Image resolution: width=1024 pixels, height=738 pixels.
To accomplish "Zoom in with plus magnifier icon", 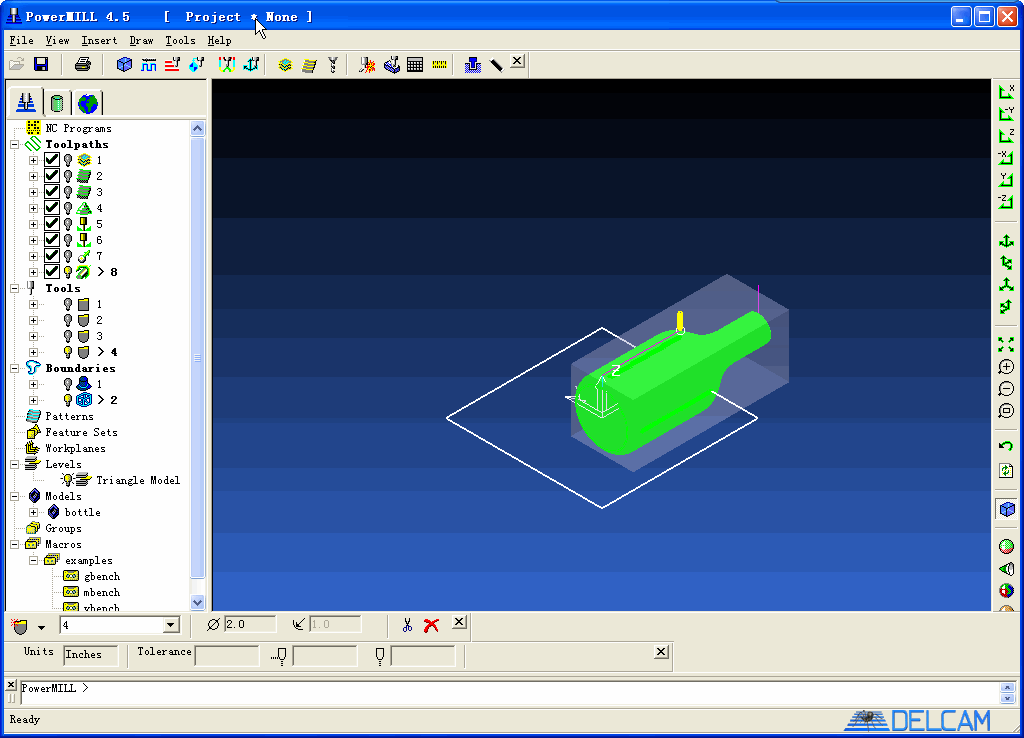I will tap(1006, 366).
